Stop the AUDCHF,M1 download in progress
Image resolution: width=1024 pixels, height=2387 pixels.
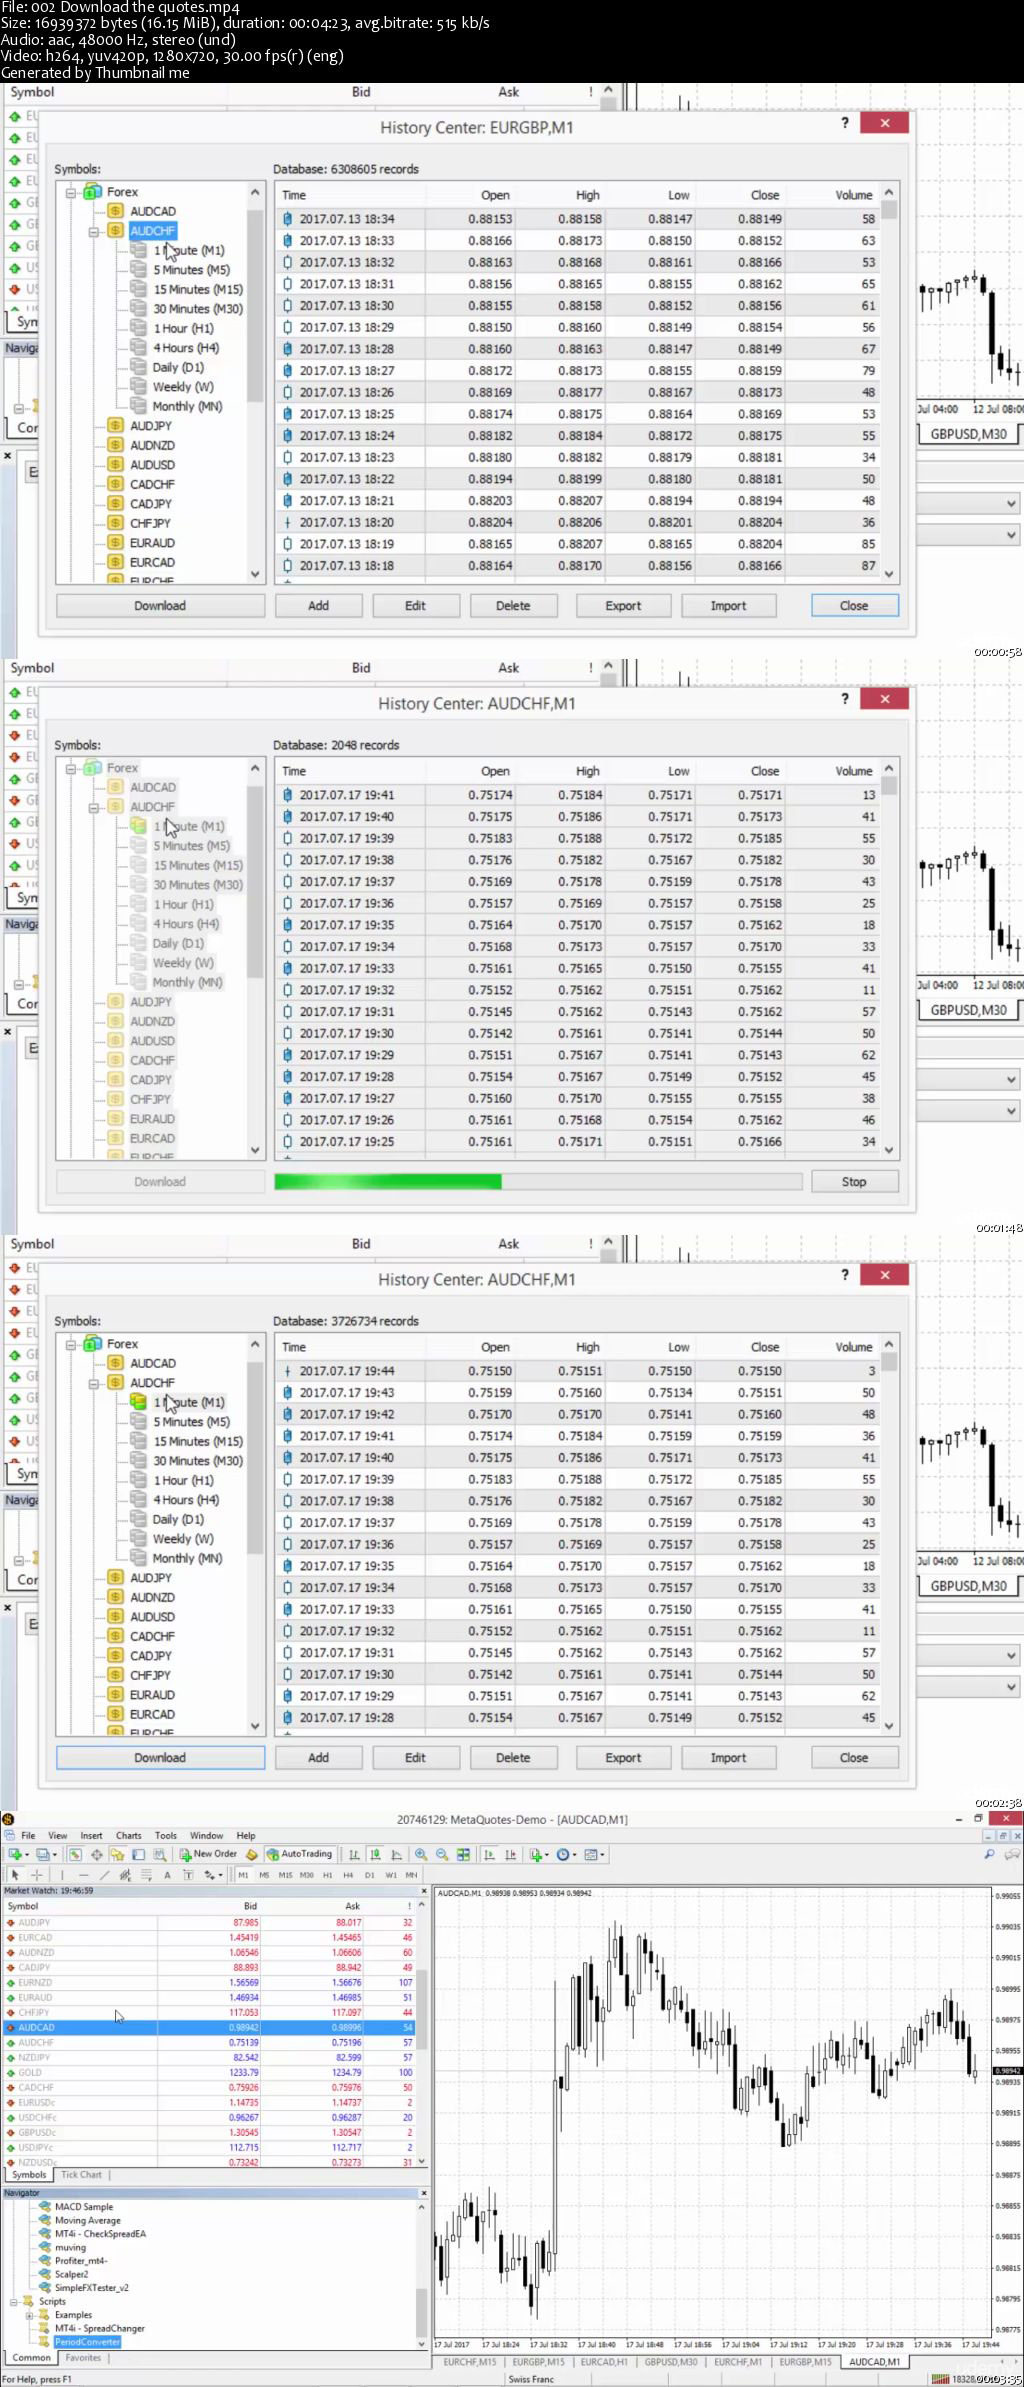point(854,1182)
